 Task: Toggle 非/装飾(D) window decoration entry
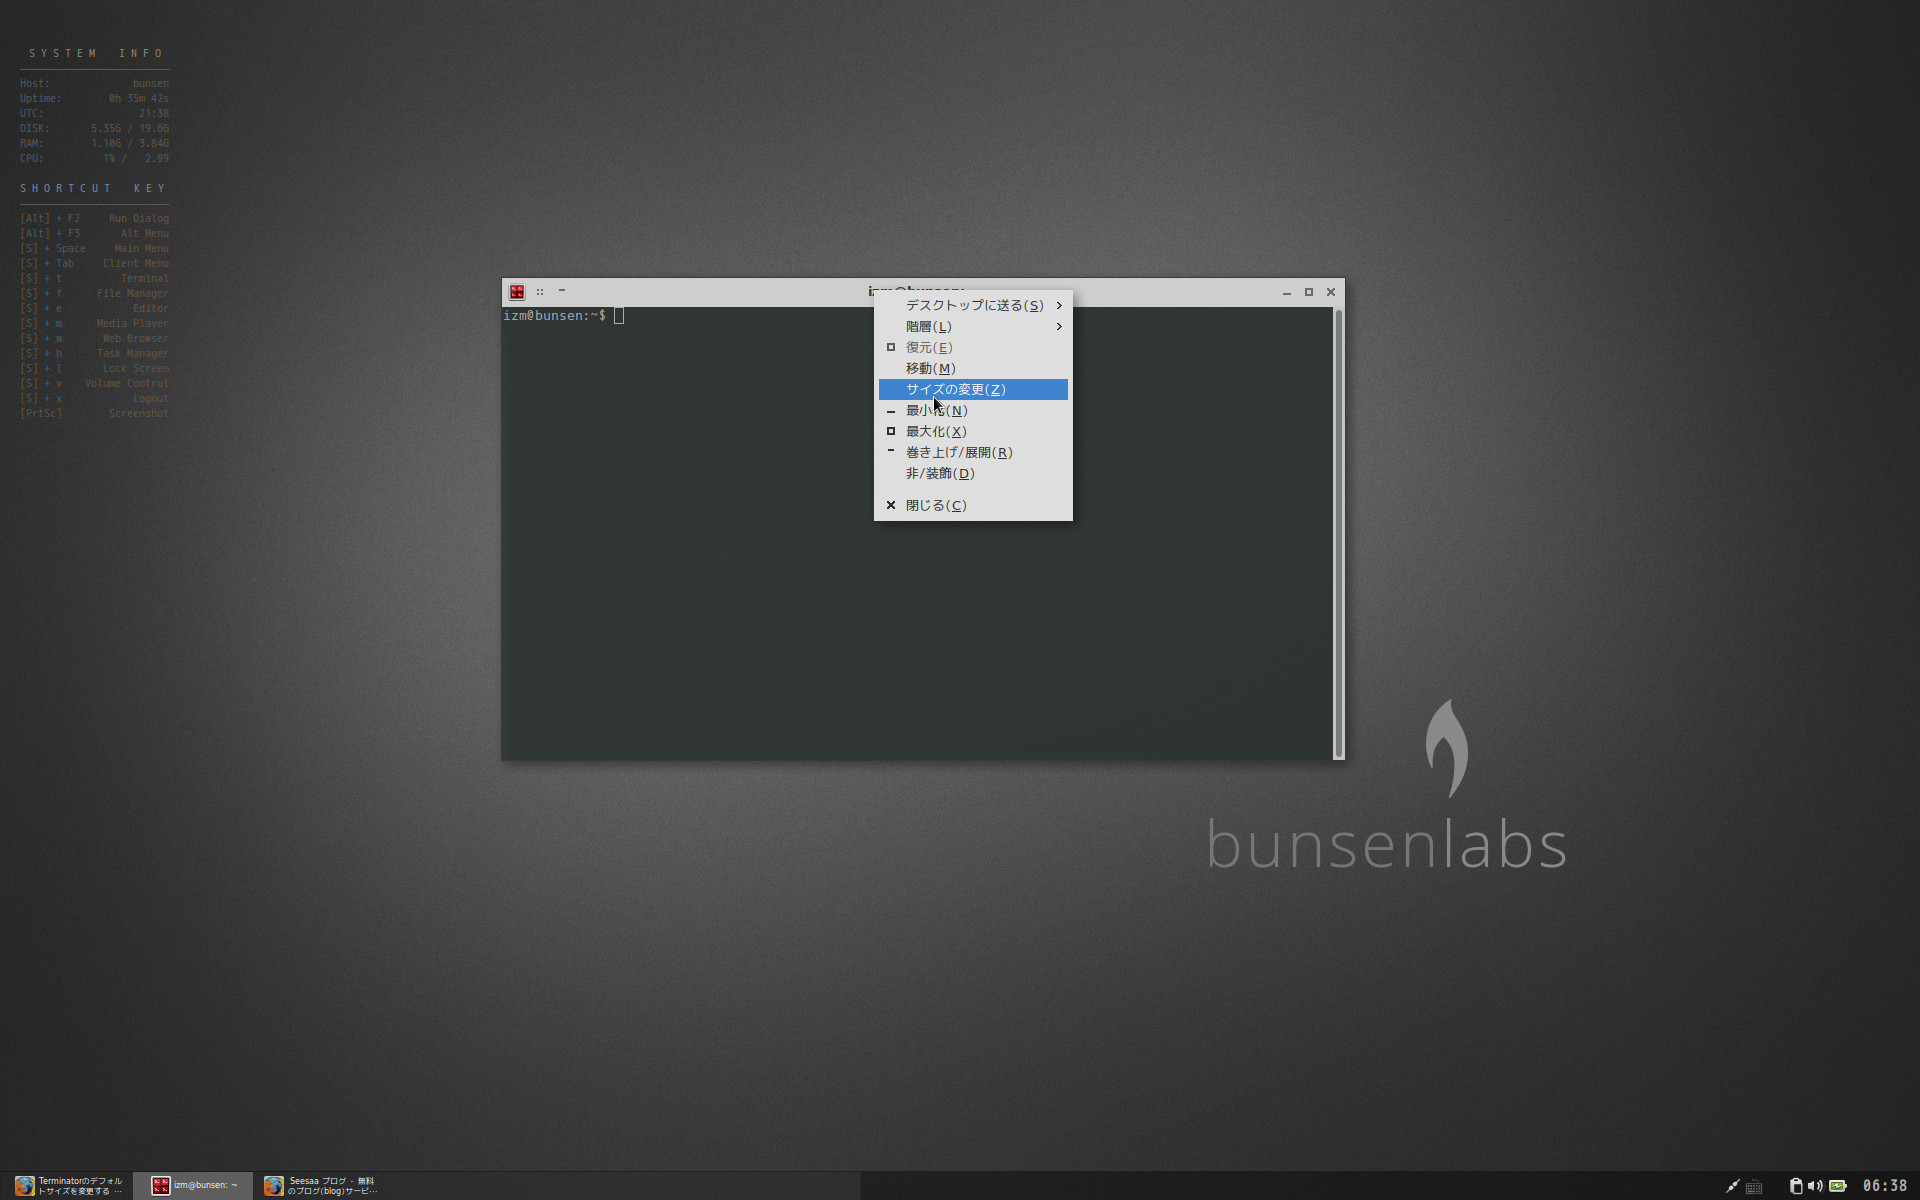(973, 473)
